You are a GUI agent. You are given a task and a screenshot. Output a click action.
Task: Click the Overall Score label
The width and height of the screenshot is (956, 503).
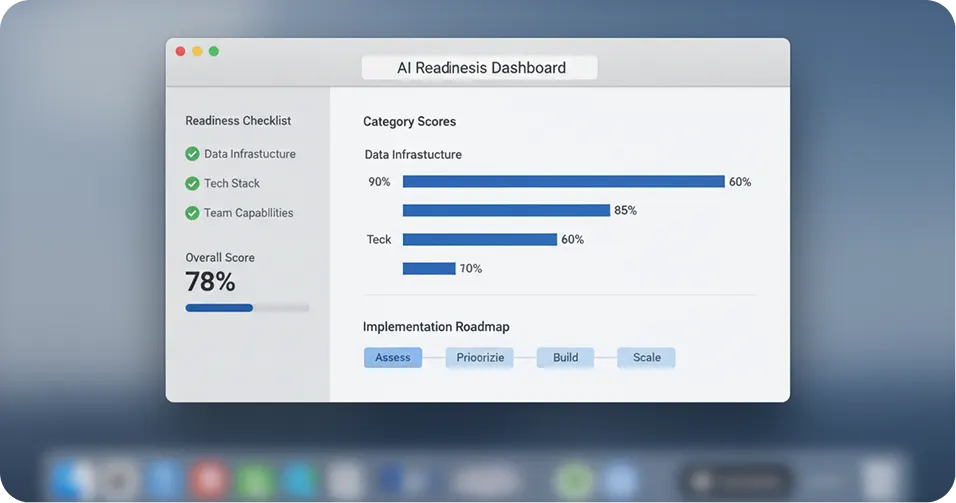pos(220,257)
